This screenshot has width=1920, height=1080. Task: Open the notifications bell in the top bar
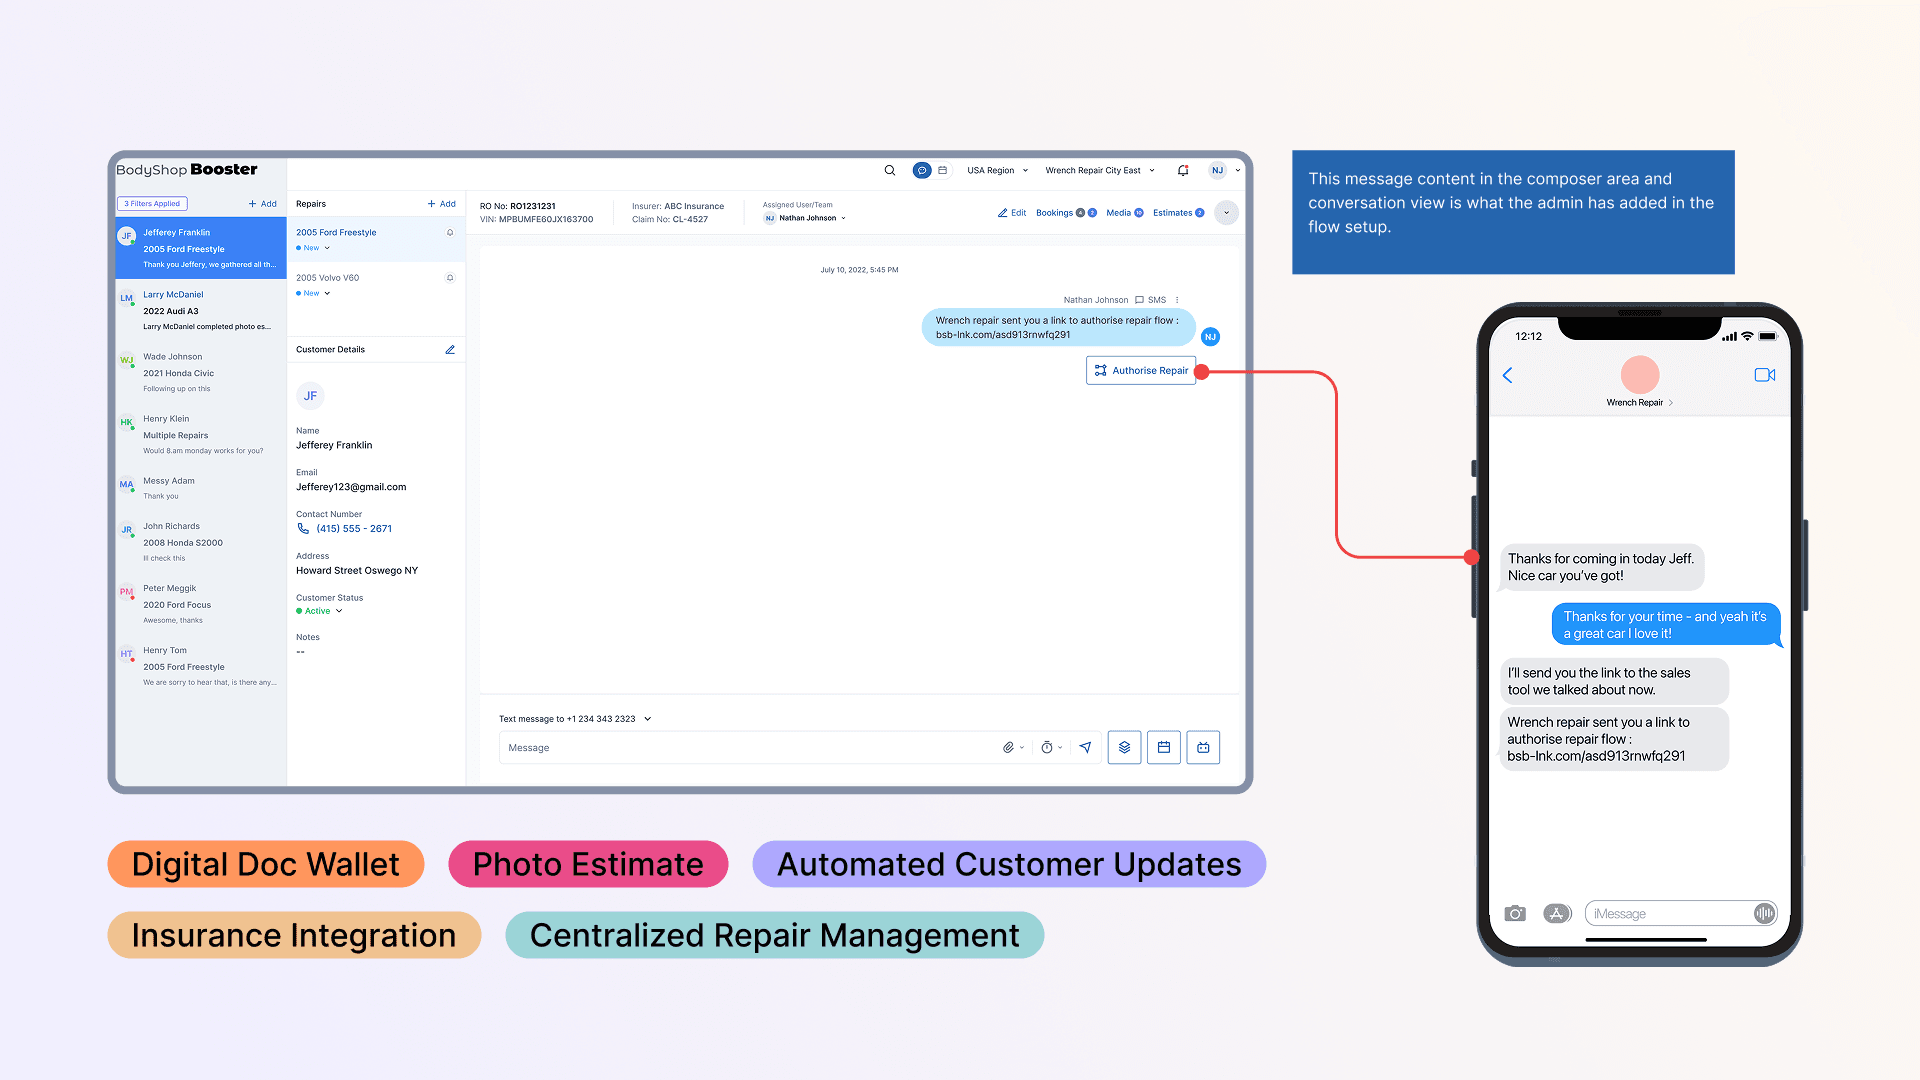(1183, 171)
